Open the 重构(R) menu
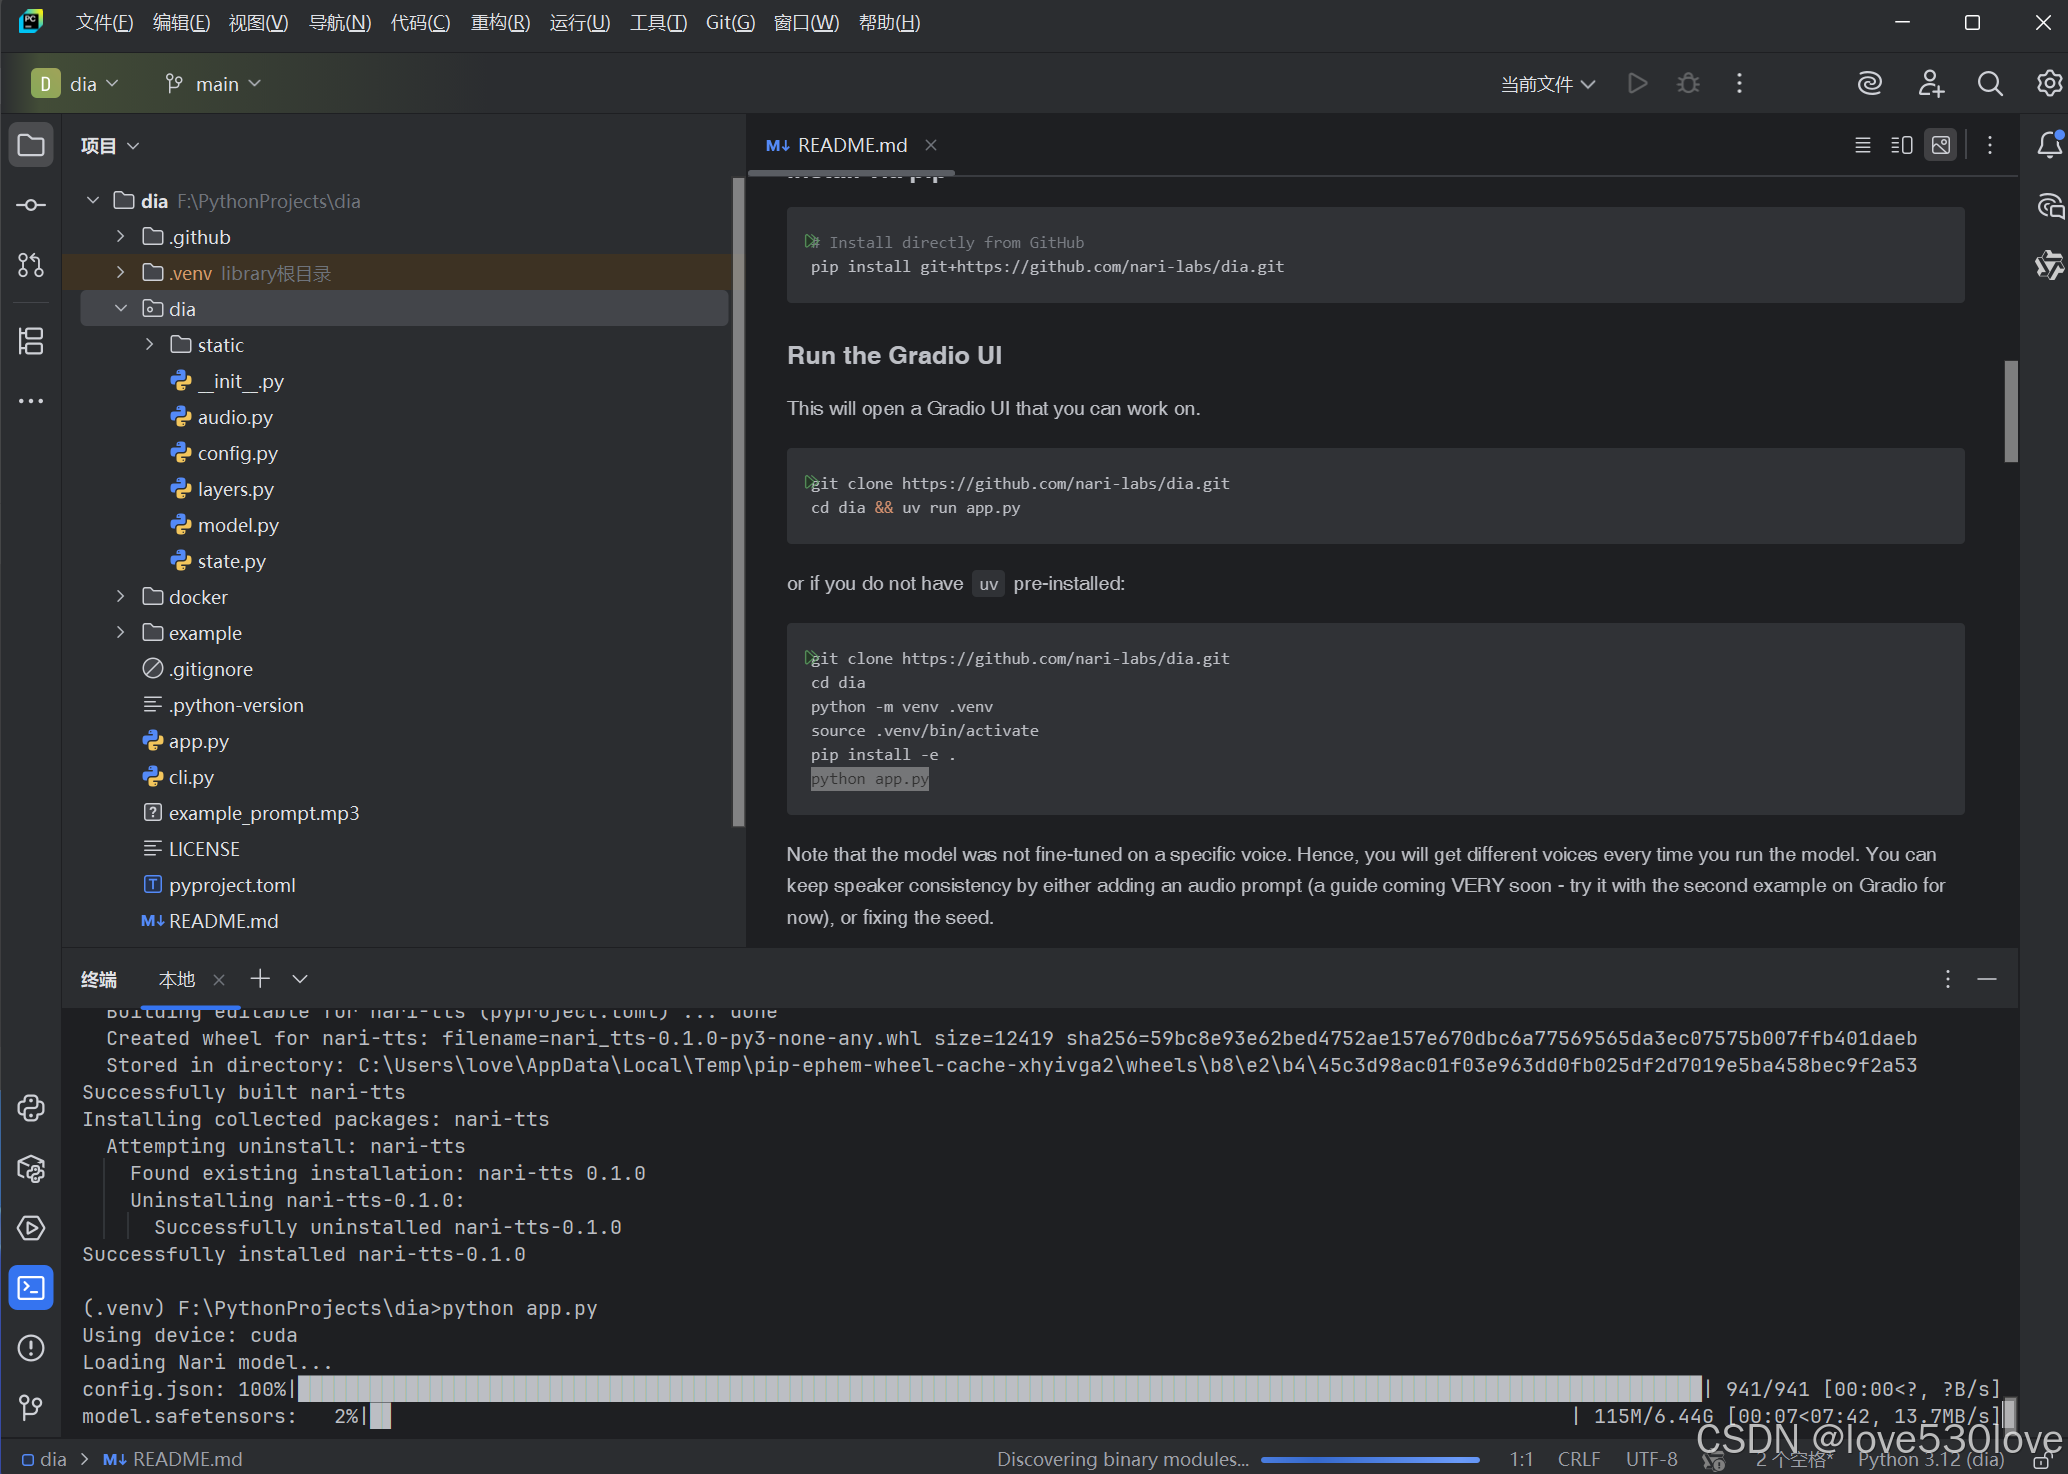Screen dimensions: 2068x1474 (500, 22)
